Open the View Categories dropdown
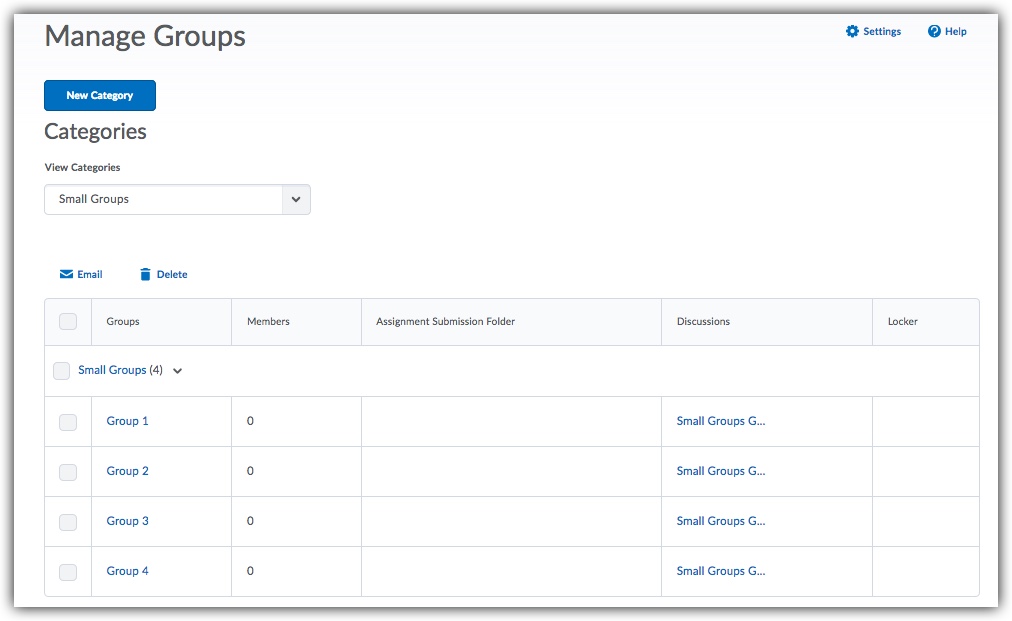 177,199
